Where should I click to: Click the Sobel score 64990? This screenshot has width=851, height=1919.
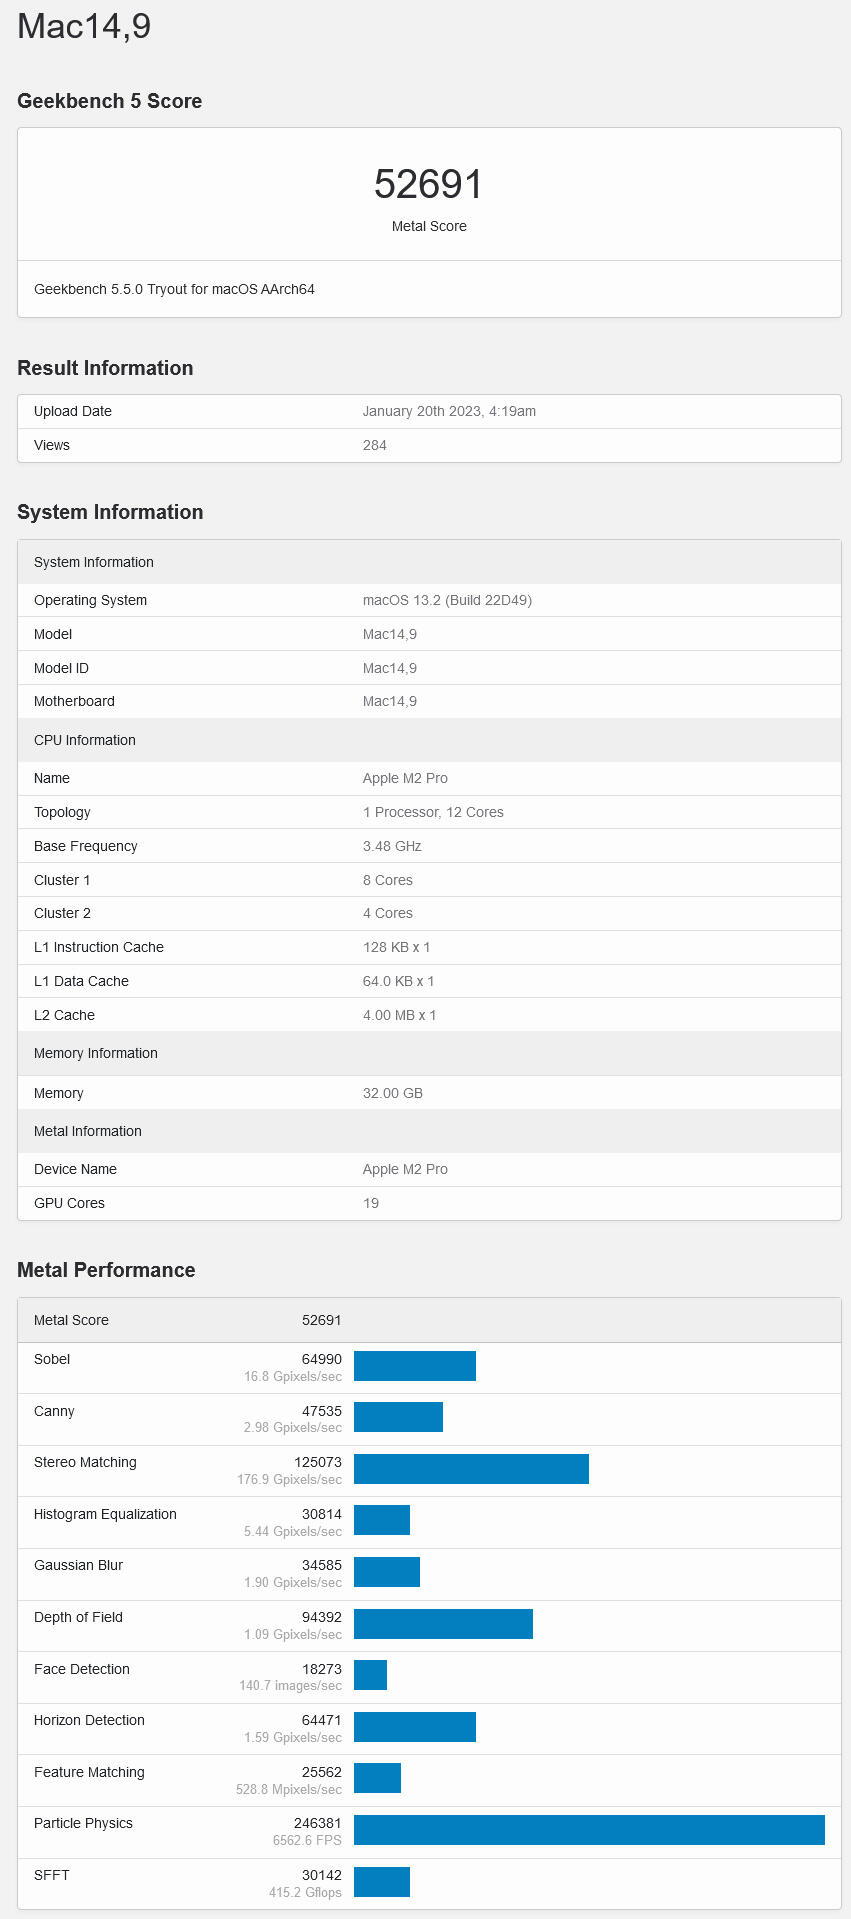(321, 1359)
